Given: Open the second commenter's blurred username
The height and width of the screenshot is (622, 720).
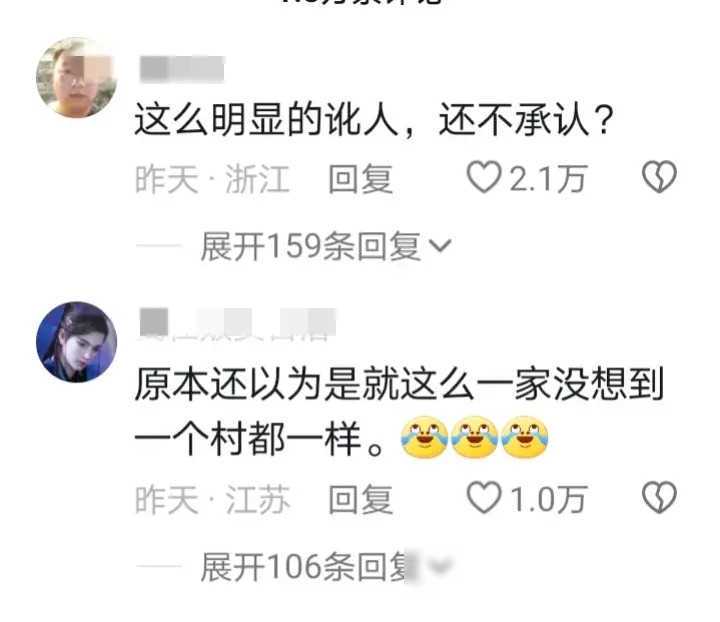Looking at the screenshot, I should pyautogui.click(x=237, y=322).
